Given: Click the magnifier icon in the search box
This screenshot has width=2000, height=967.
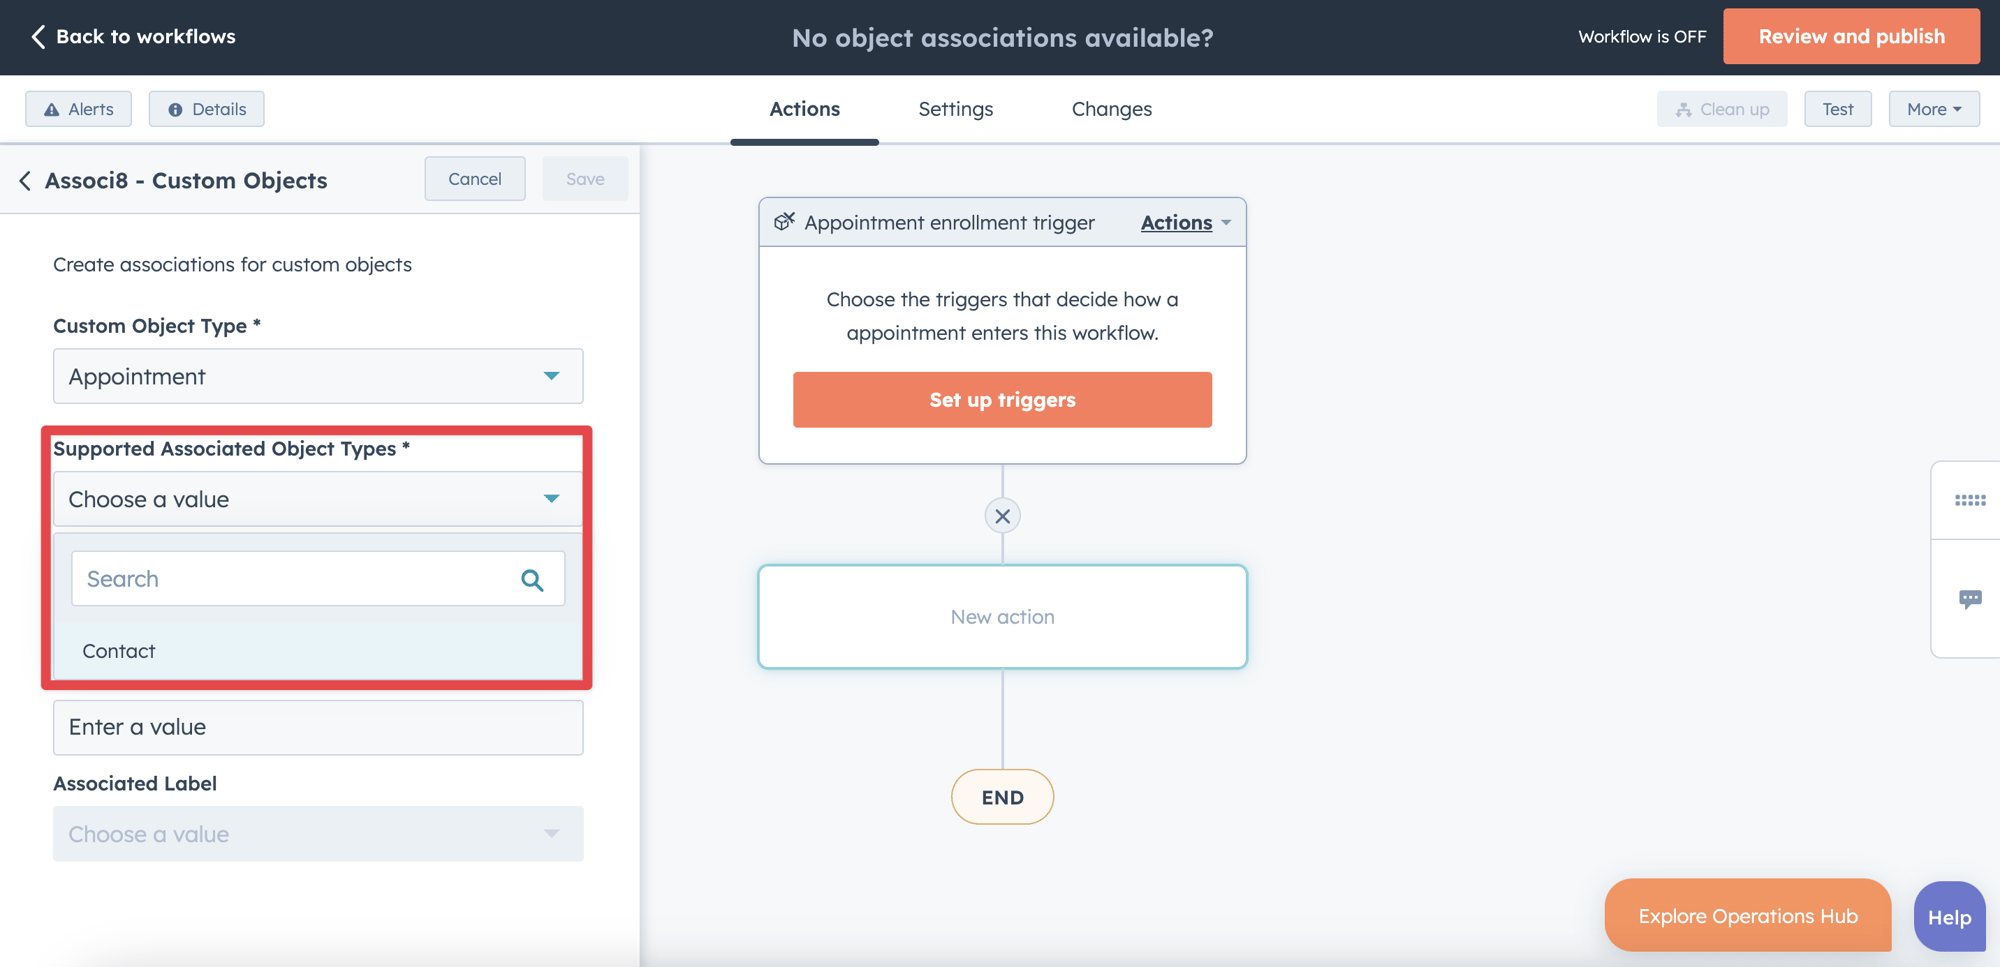Looking at the screenshot, I should 531,578.
